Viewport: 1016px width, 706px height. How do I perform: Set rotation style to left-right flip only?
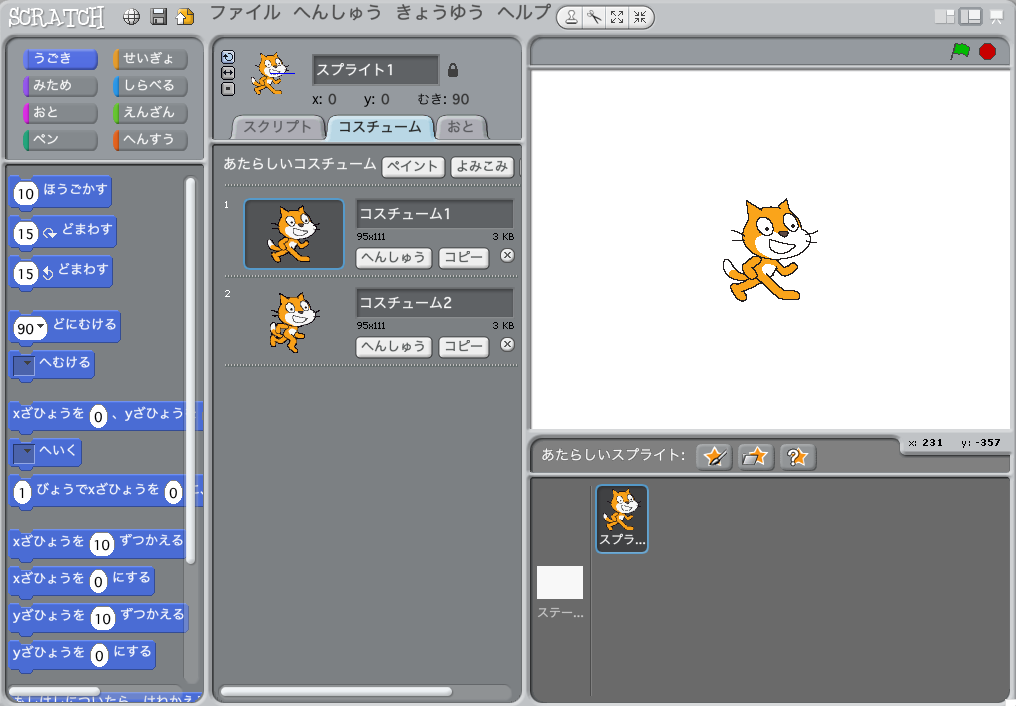[x=228, y=73]
